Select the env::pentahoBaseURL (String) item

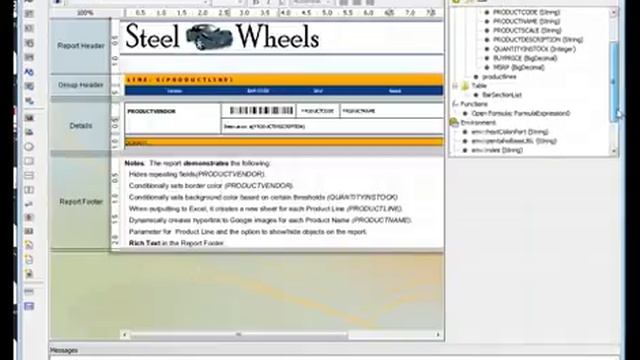514,141
